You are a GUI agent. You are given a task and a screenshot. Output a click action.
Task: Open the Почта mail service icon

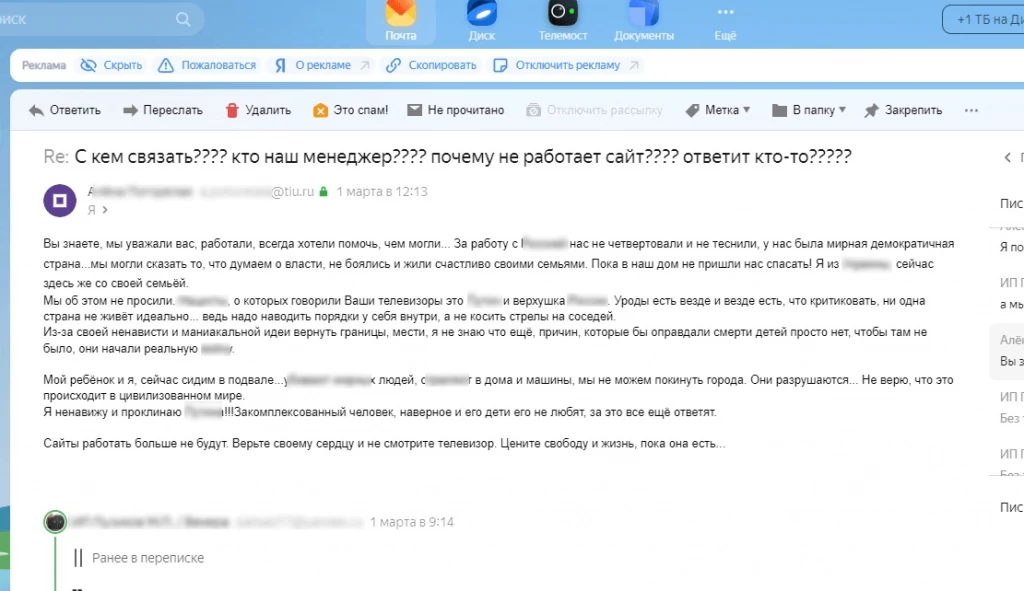(x=400, y=21)
